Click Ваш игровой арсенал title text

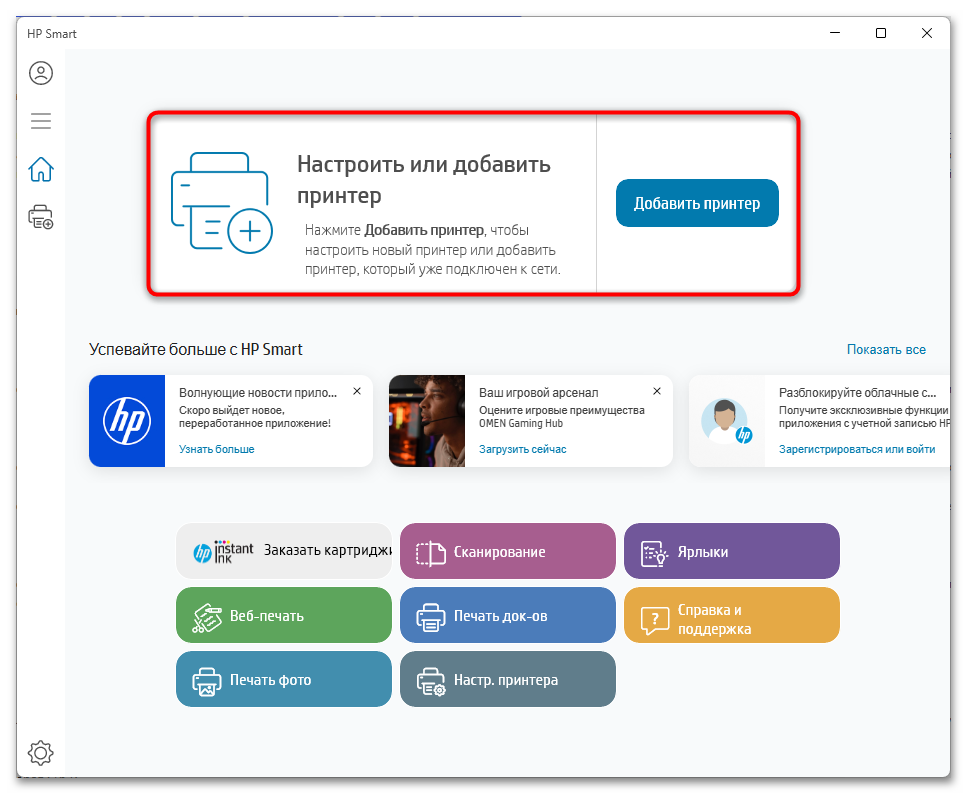(x=538, y=392)
